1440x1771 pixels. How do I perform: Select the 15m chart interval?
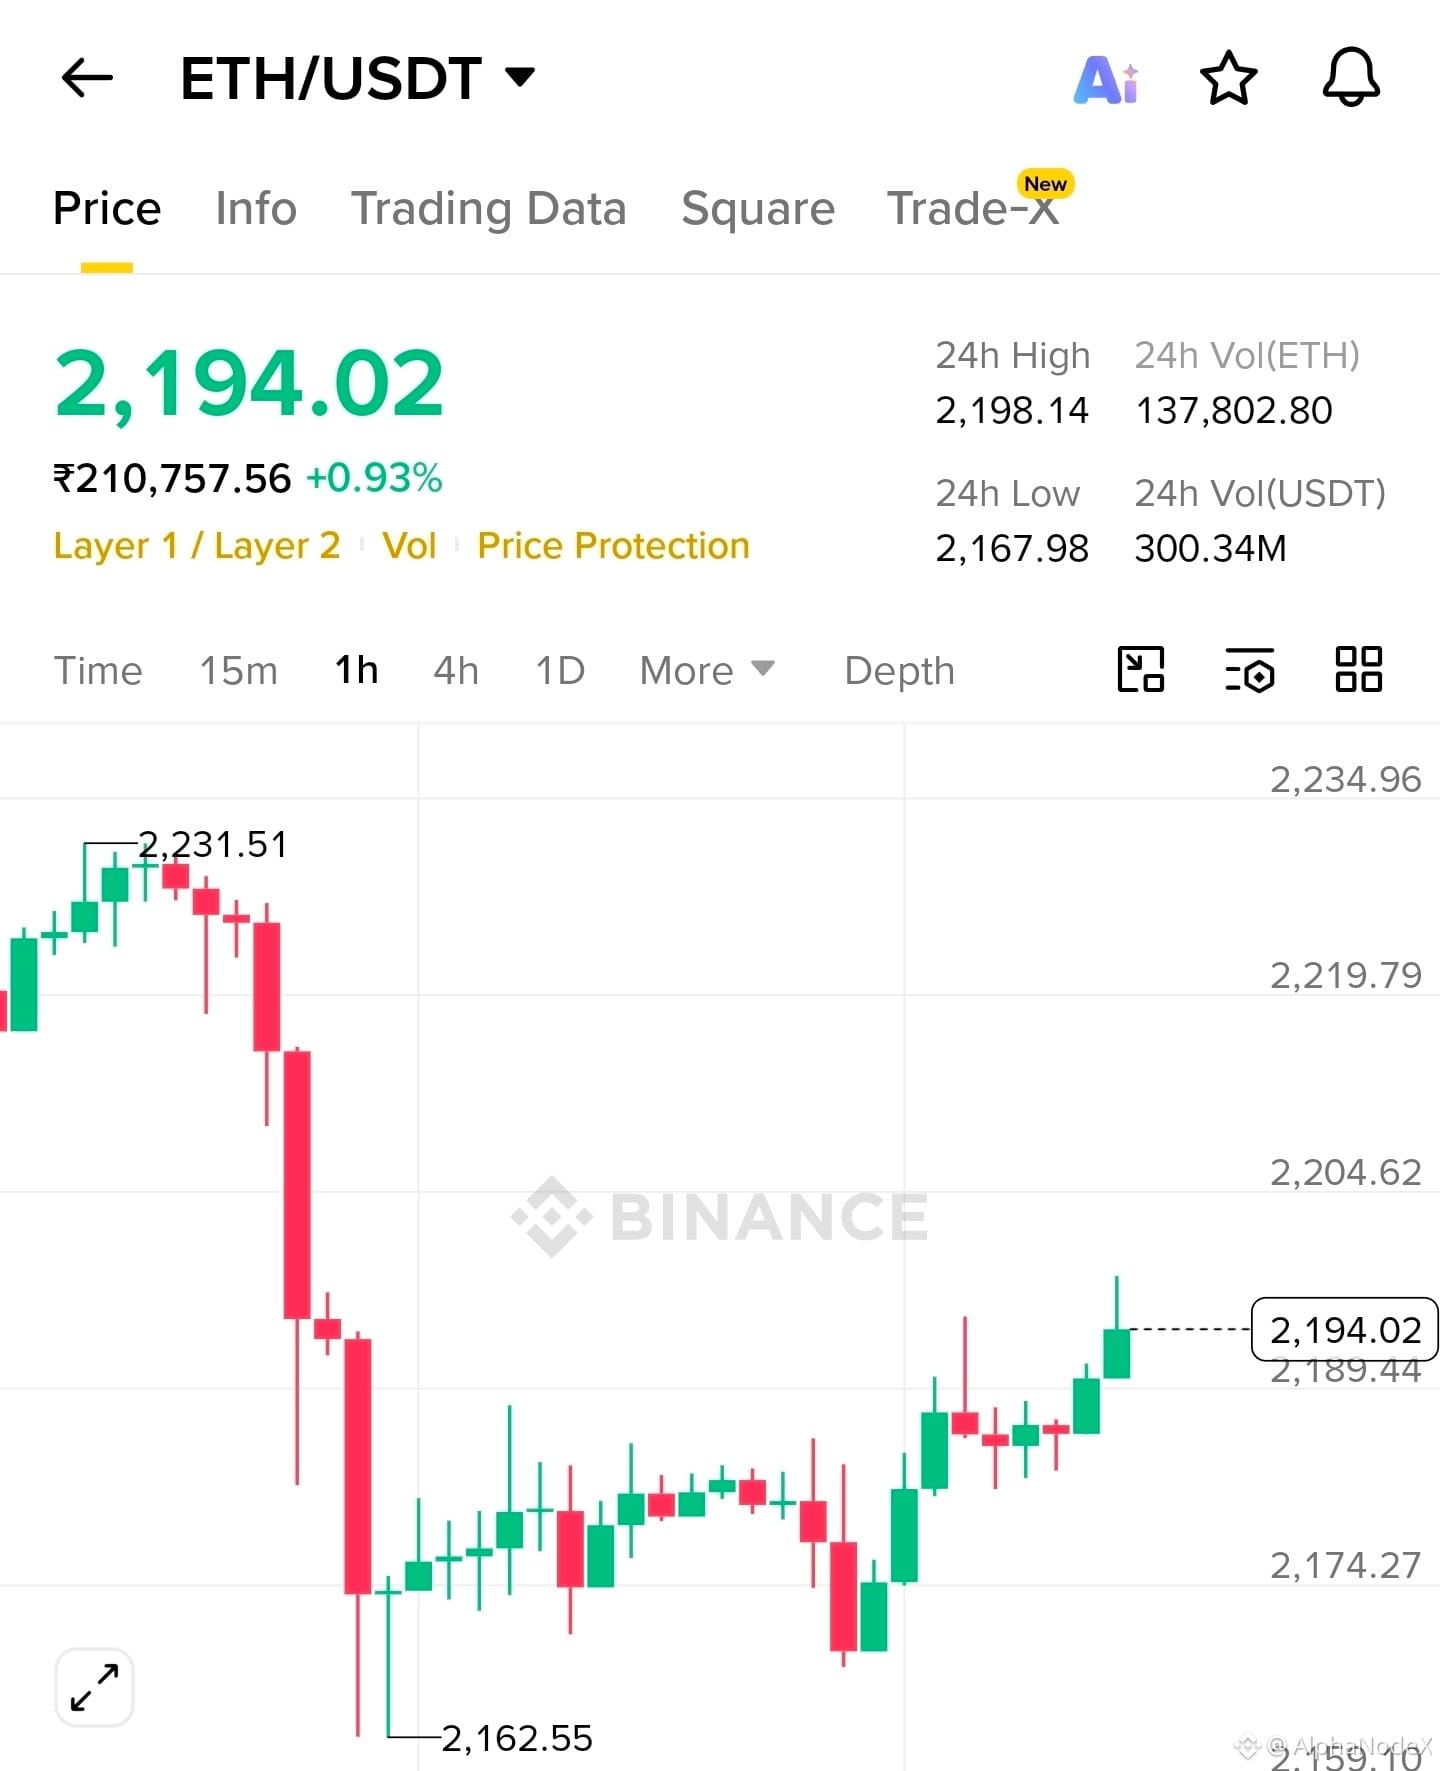tap(239, 670)
